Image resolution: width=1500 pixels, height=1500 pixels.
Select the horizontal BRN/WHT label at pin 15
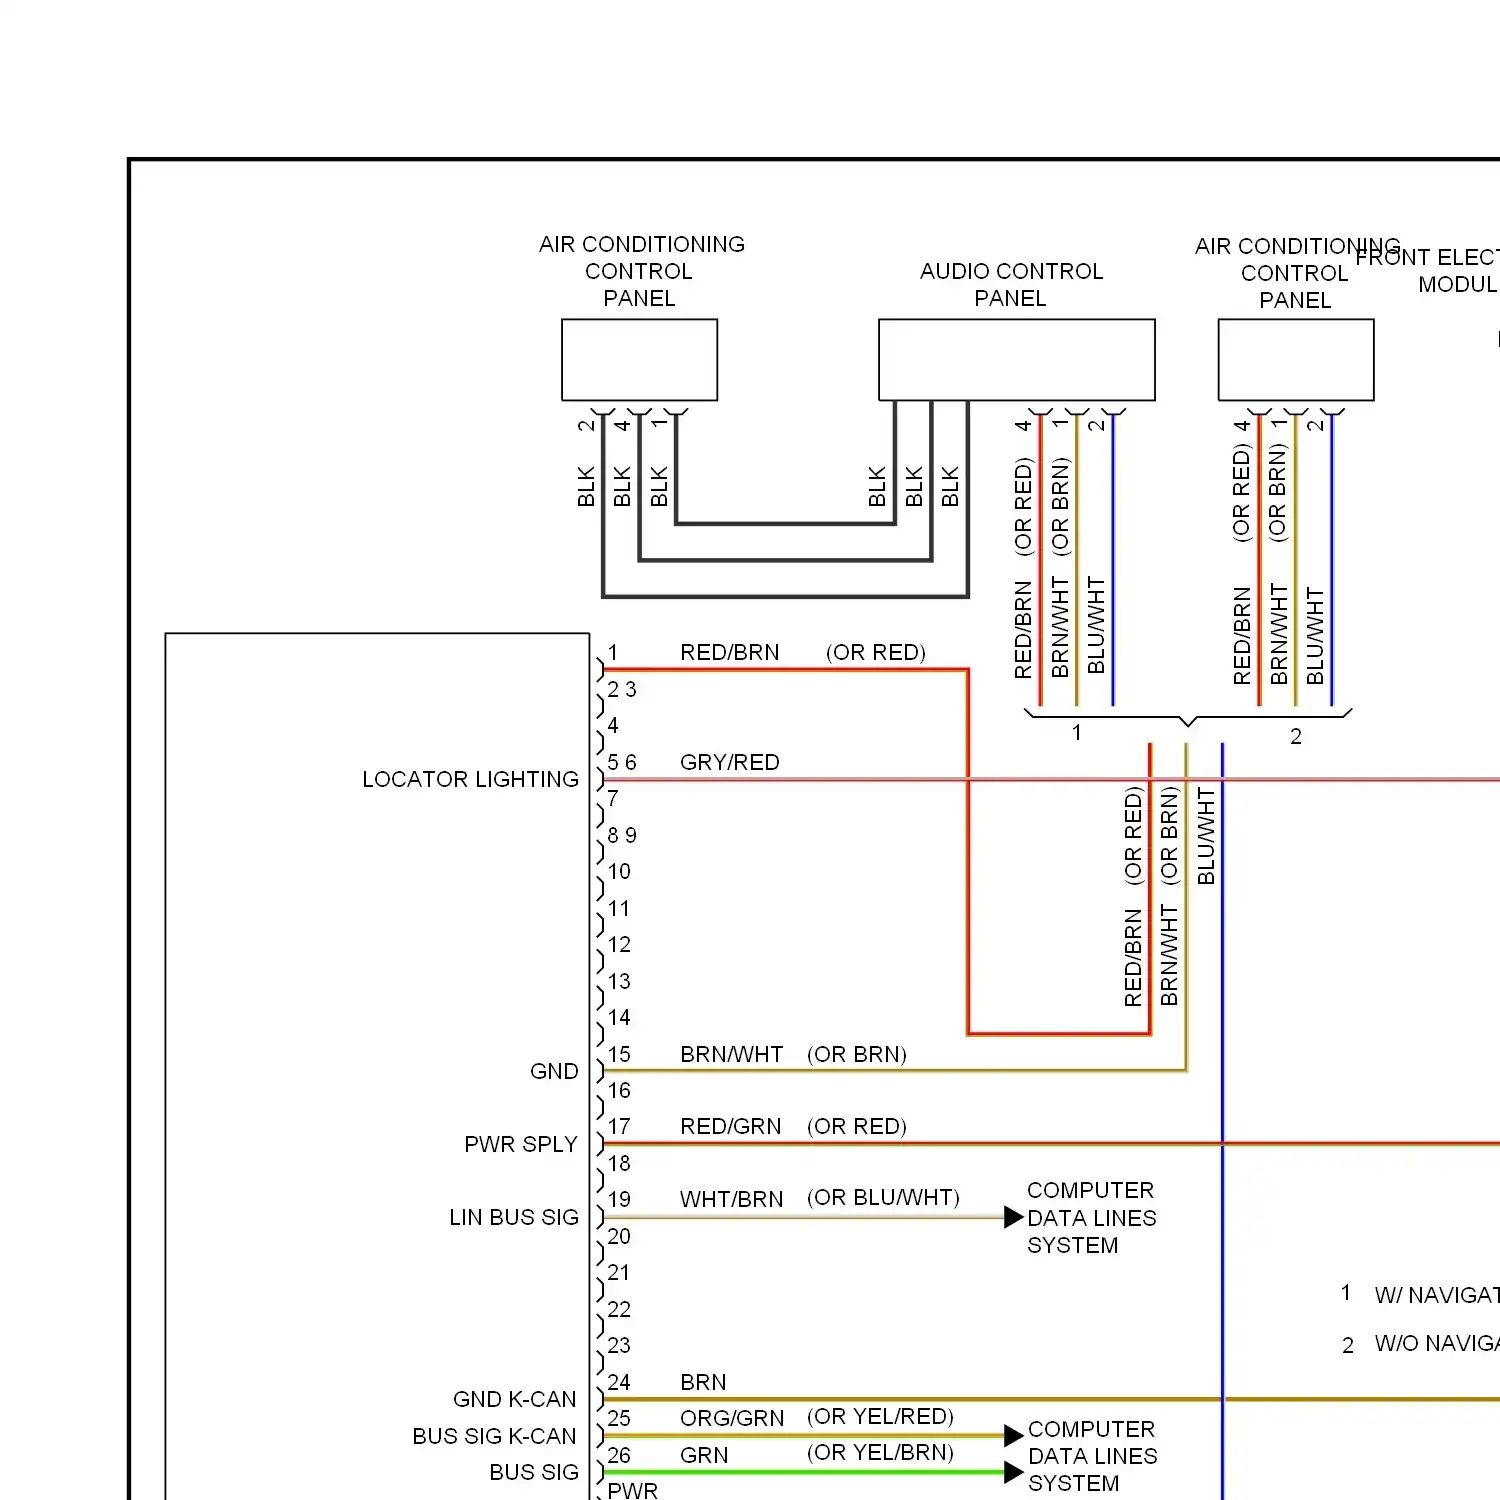point(732,1054)
